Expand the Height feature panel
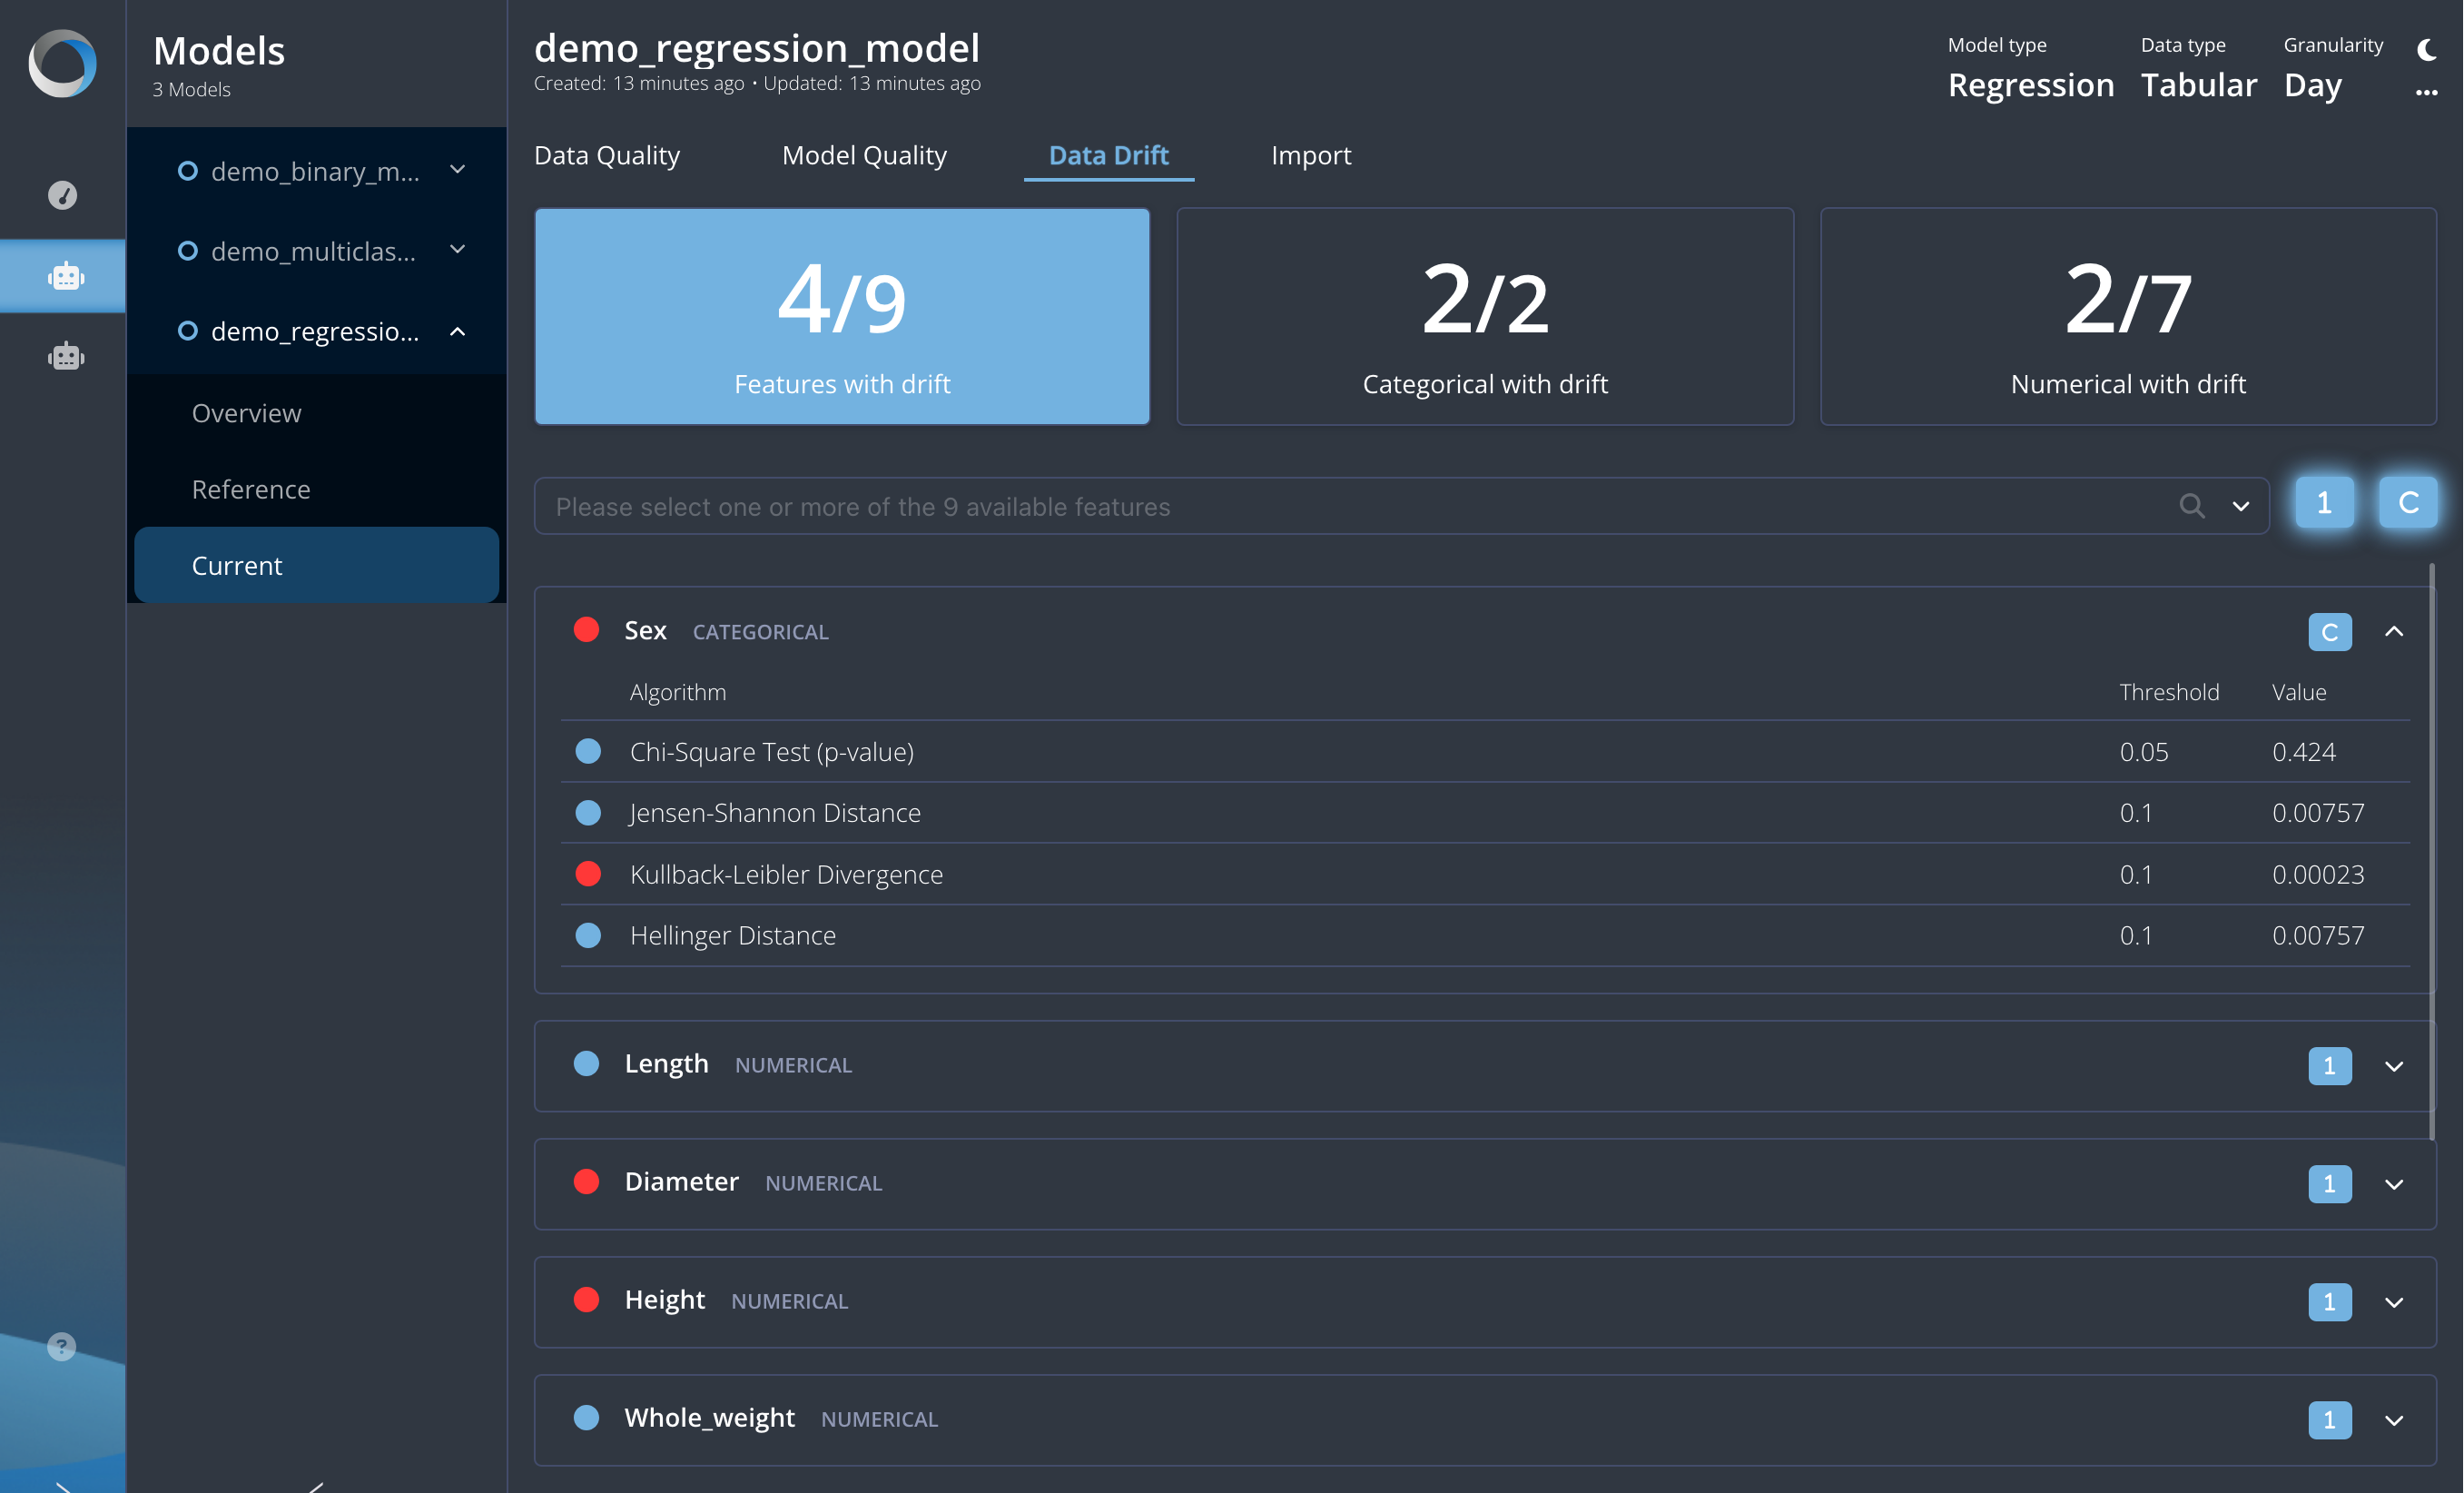 pos(2394,1302)
